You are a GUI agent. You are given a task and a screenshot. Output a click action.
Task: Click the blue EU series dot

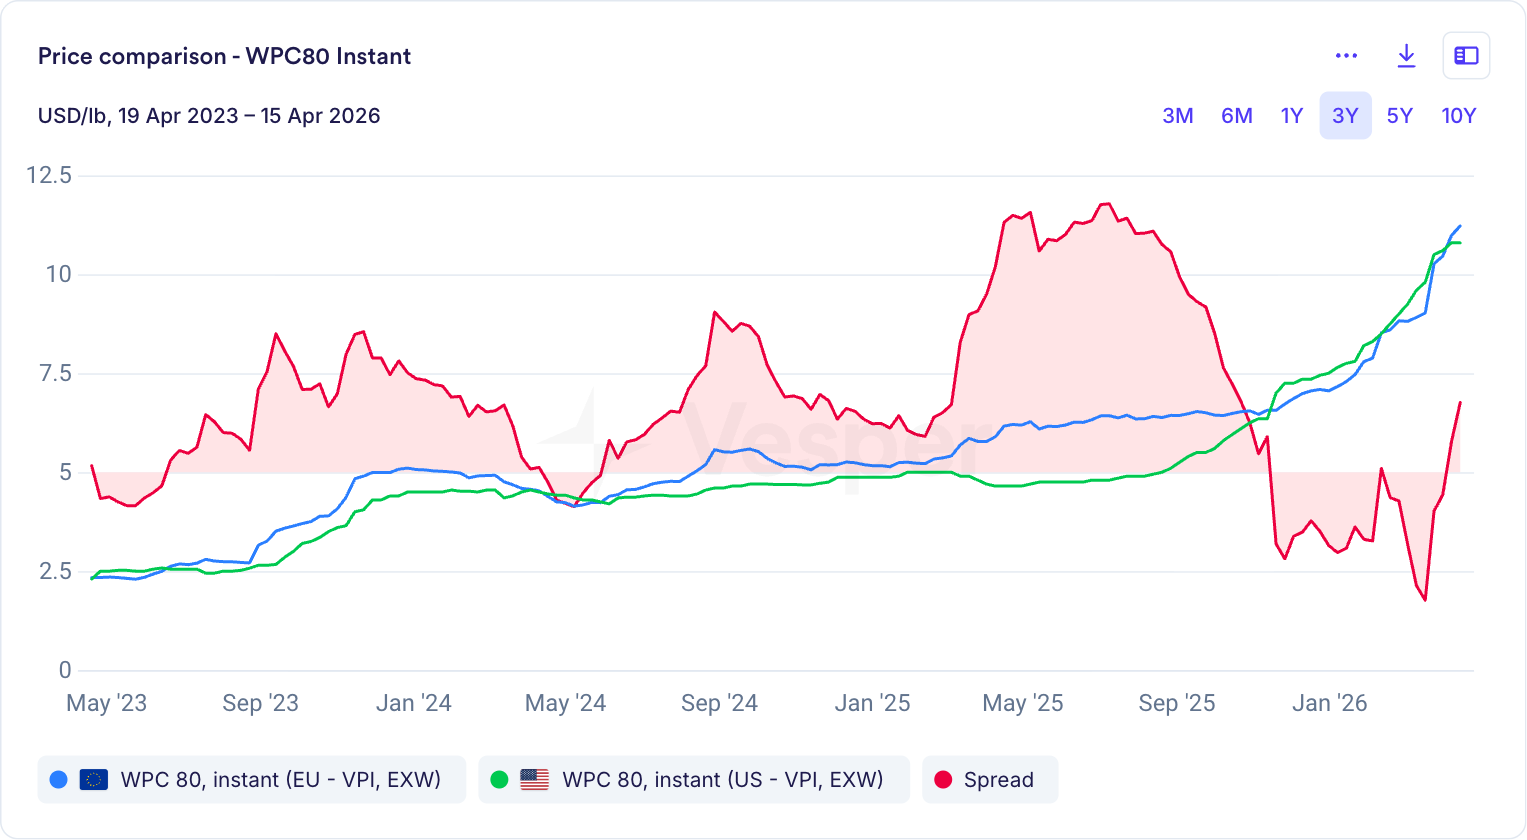pyautogui.click(x=58, y=780)
